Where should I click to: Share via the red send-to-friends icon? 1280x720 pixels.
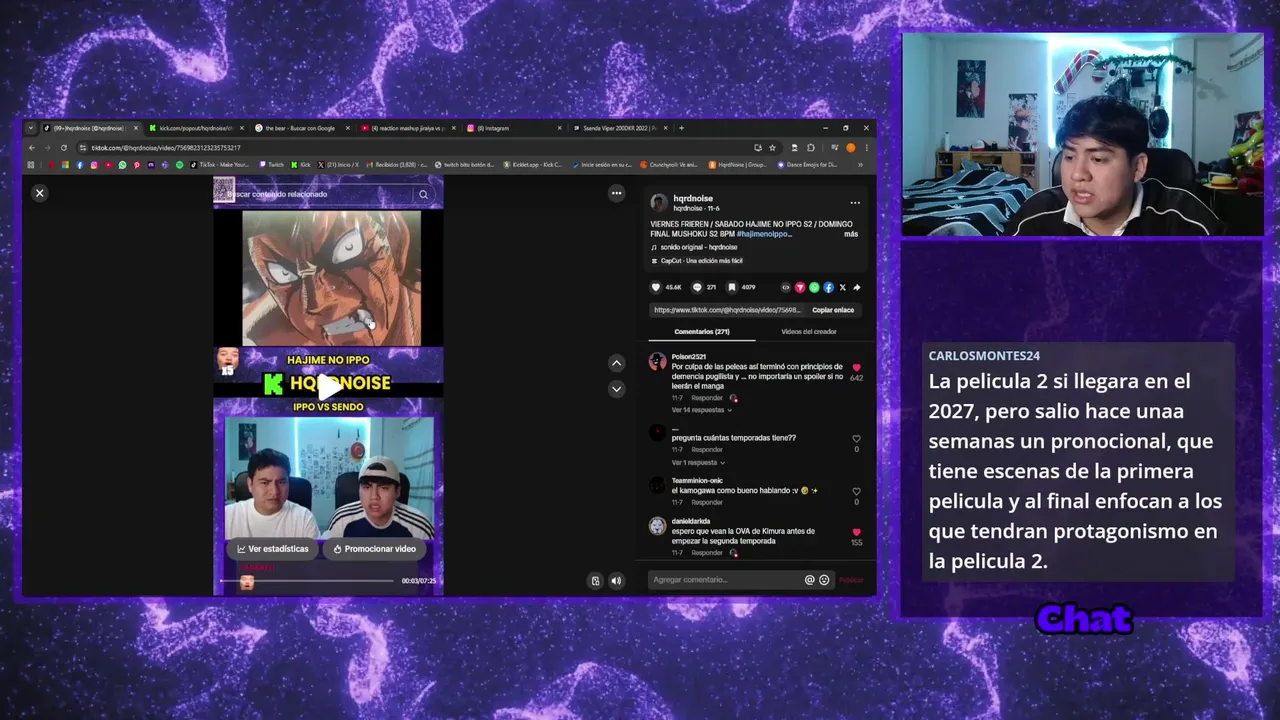[800, 287]
